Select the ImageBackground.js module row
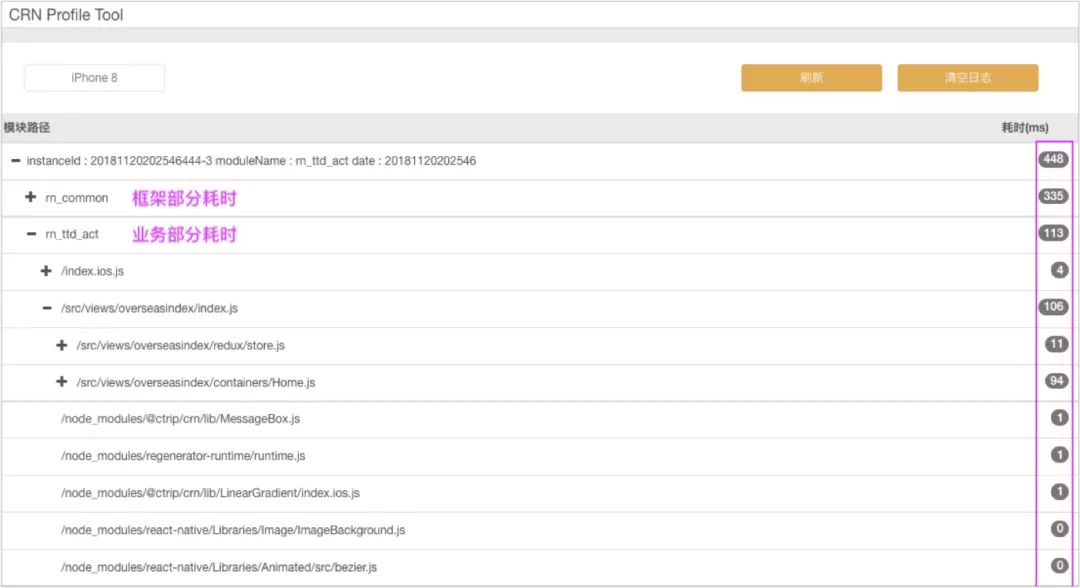 540,530
